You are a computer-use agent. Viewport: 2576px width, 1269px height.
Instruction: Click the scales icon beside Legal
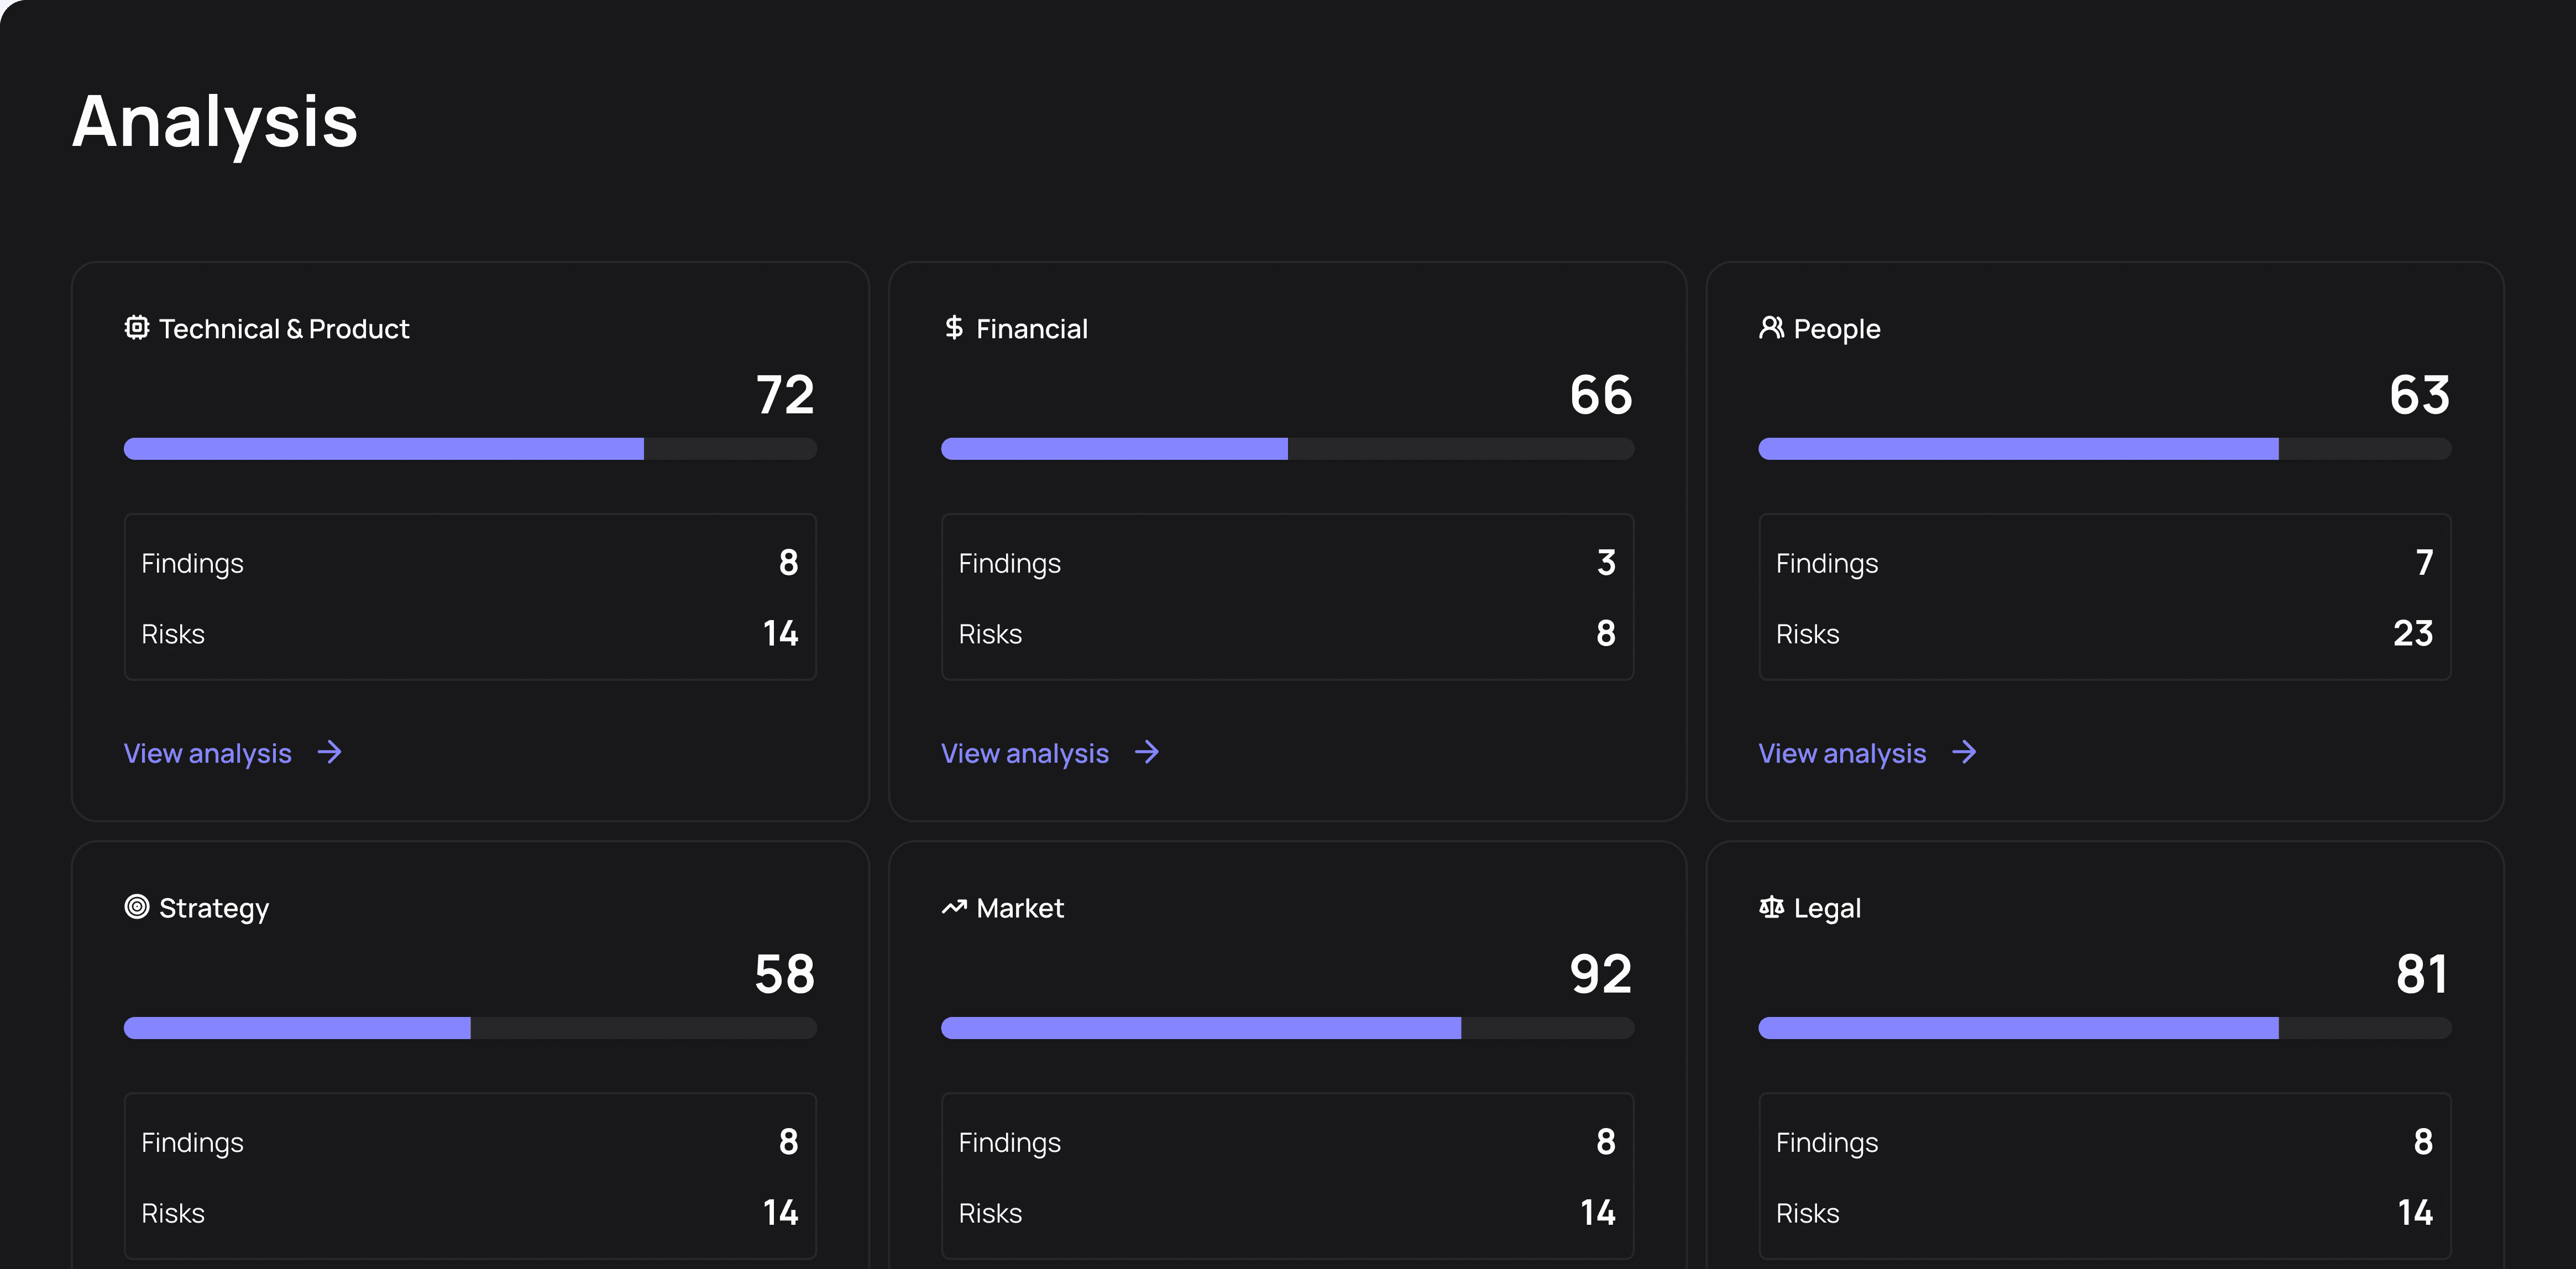coord(1771,907)
